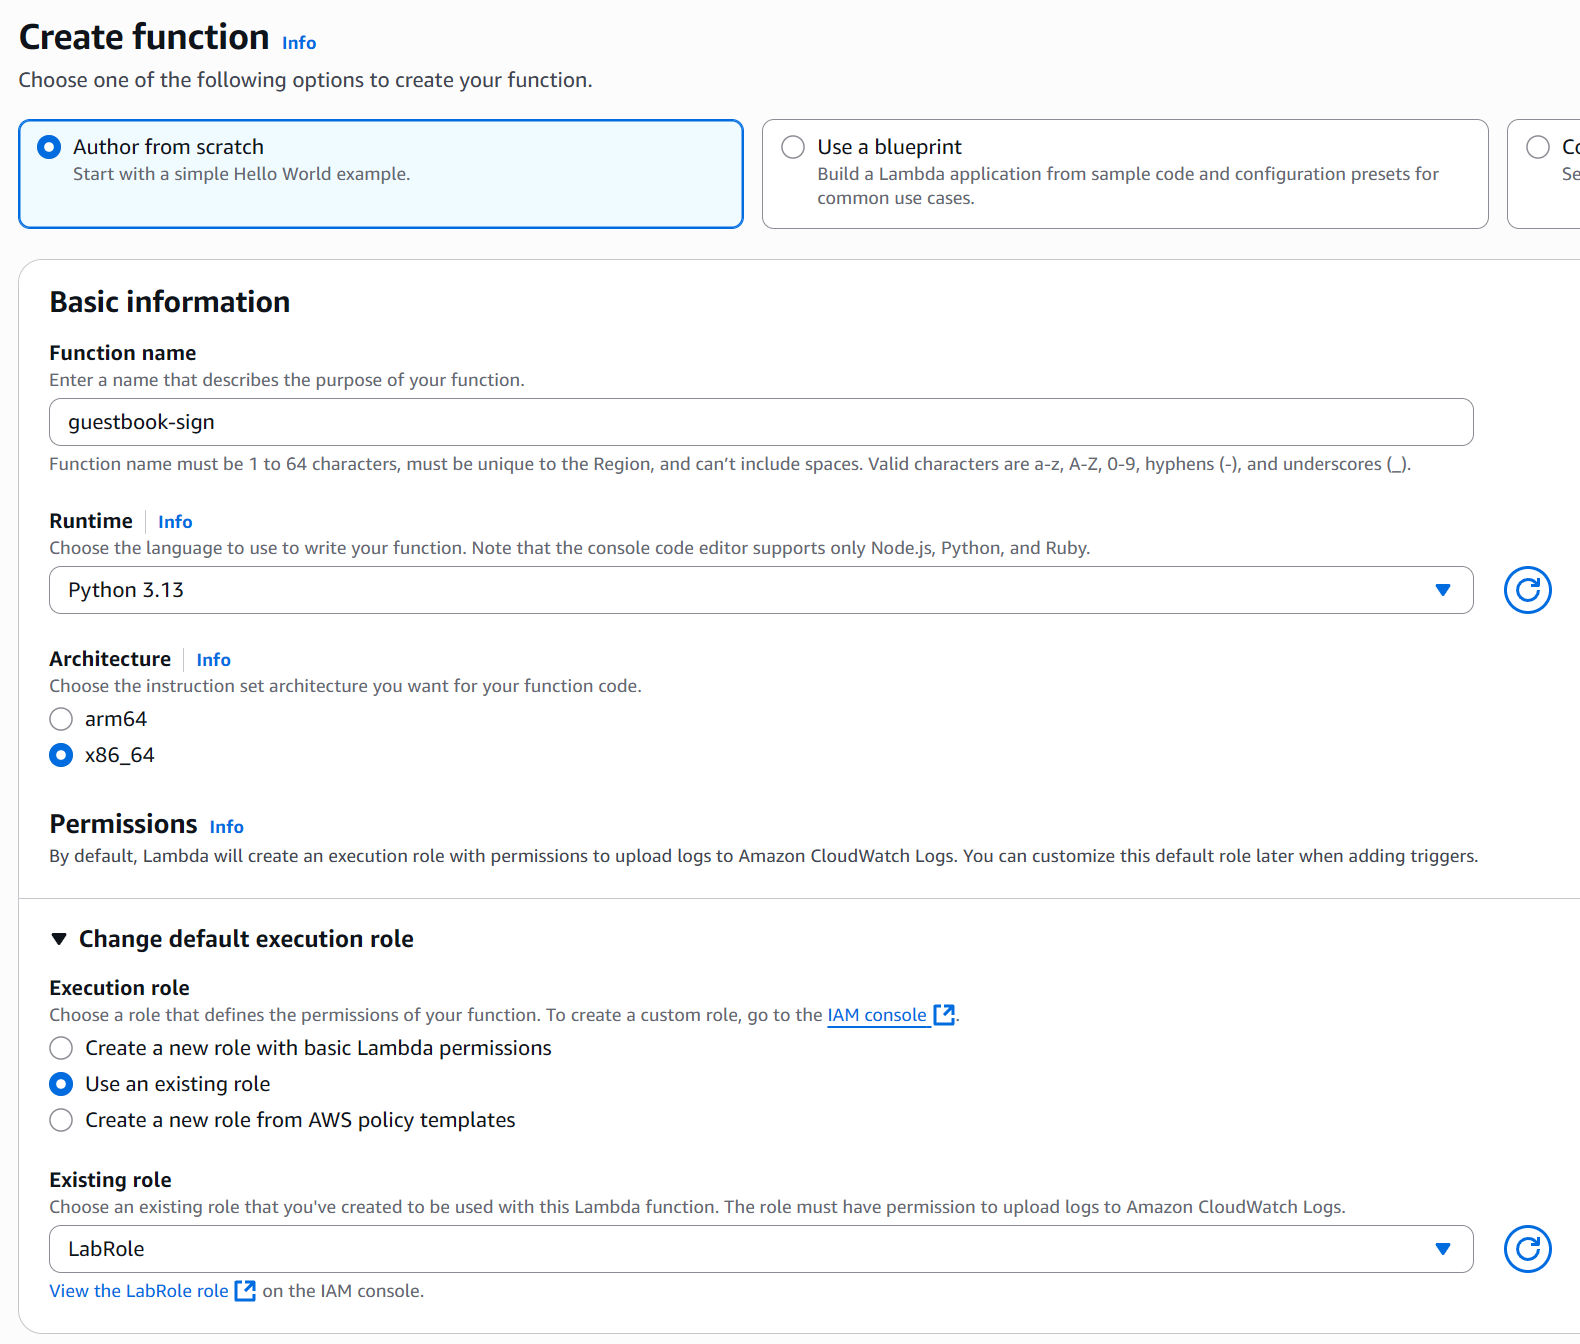Choose Create a new role from AWS policy templates
Viewport: 1580px width, 1344px height.
click(61, 1120)
